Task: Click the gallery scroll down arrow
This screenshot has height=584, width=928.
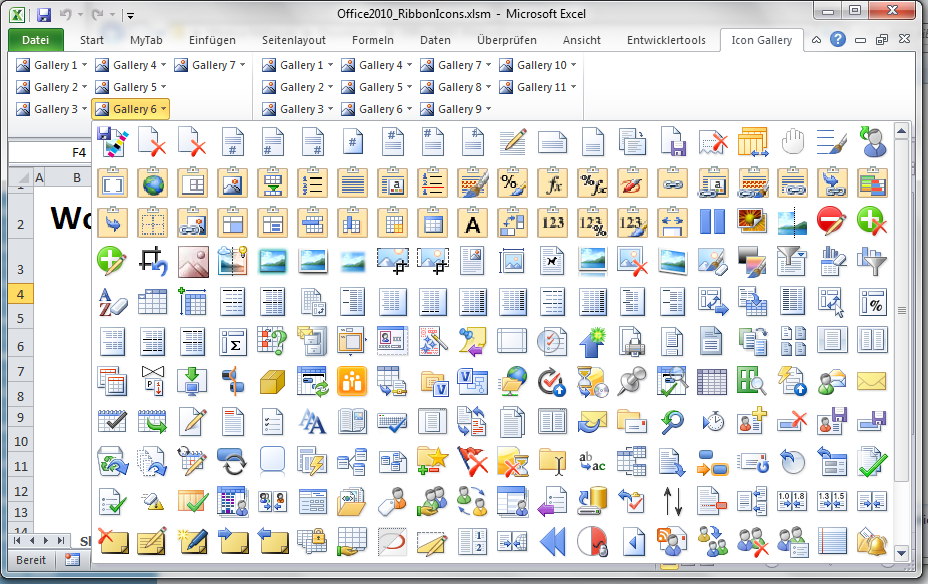Action: click(x=901, y=552)
